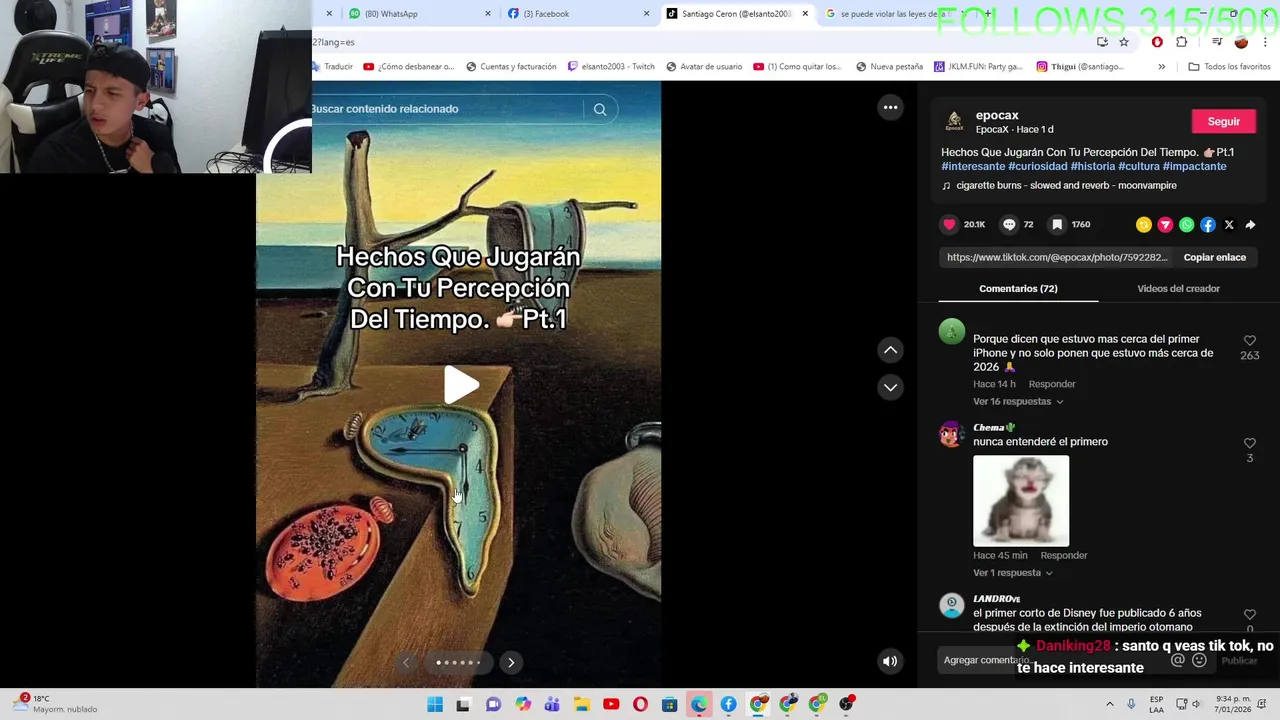Bookmark this page with the star icon

[1124, 42]
